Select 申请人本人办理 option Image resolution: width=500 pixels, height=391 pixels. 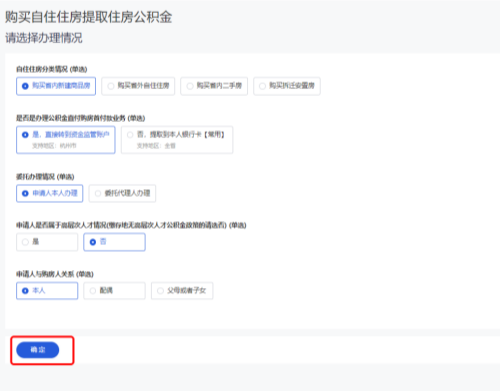click(50, 193)
